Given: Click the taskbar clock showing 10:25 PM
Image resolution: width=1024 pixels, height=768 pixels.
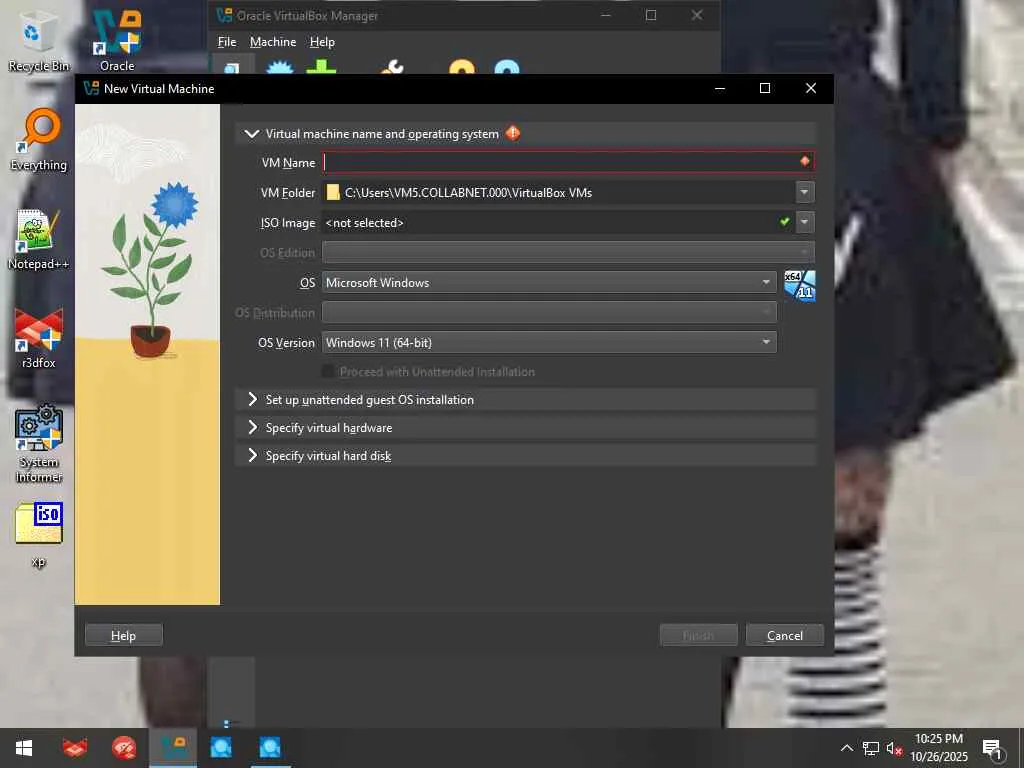Looking at the screenshot, I should [x=938, y=748].
